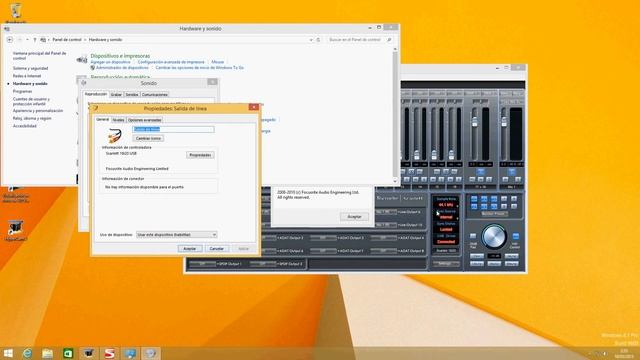
Task: Open the Agregar un dispositivo link
Action: tap(110, 62)
